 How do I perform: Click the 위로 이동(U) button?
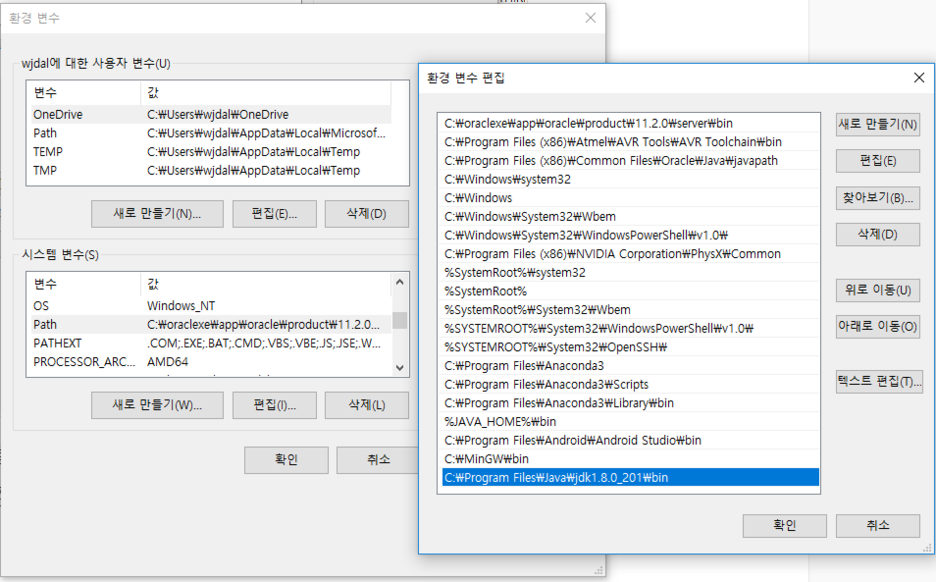pos(878,290)
